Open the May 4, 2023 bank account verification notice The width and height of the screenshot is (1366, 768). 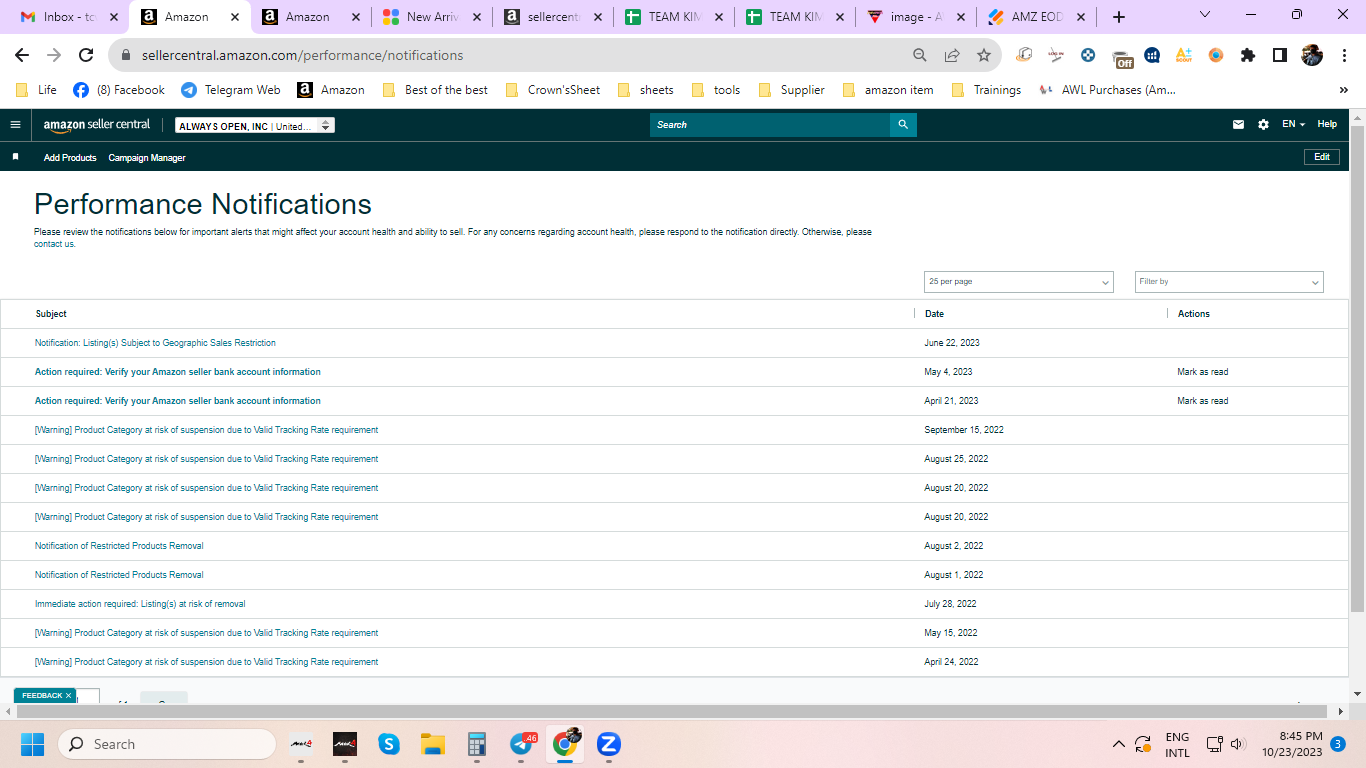(178, 372)
